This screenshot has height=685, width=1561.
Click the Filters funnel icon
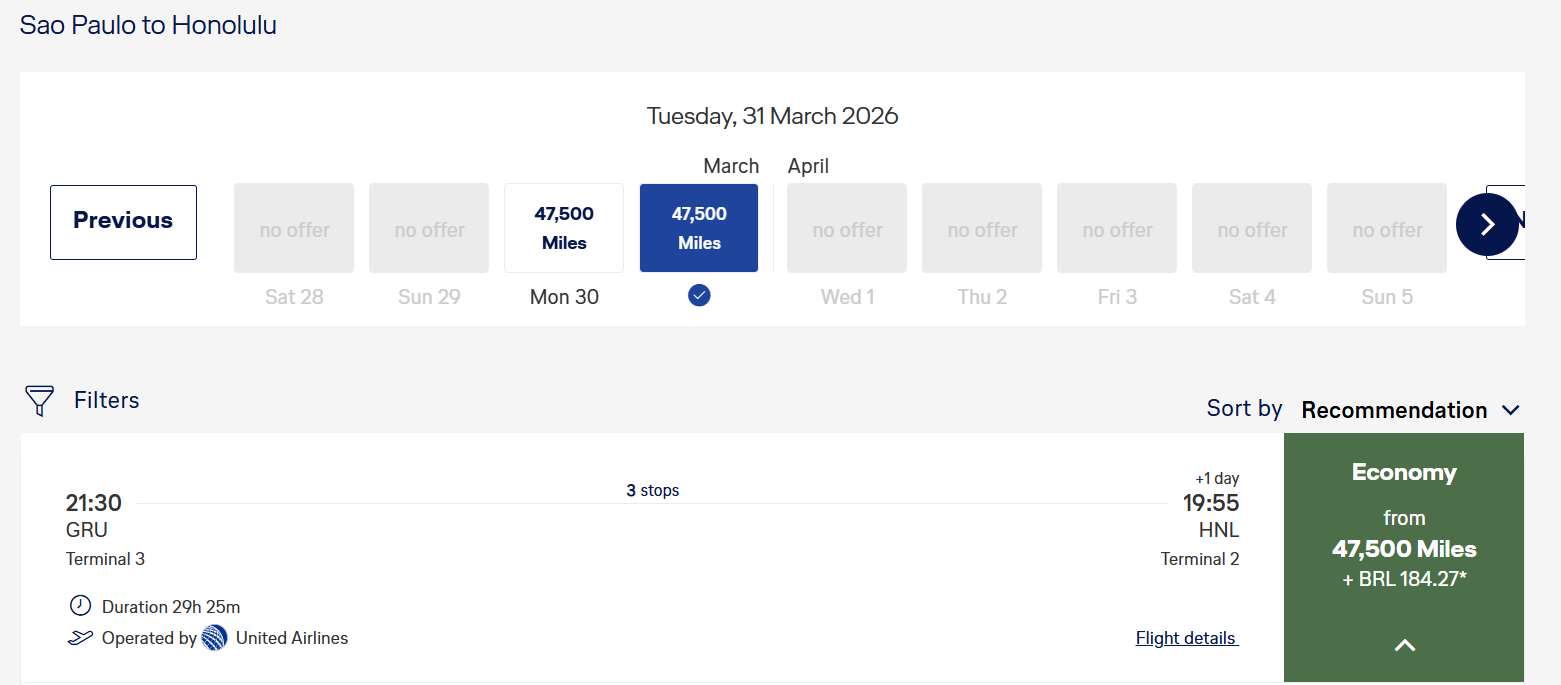(39, 401)
